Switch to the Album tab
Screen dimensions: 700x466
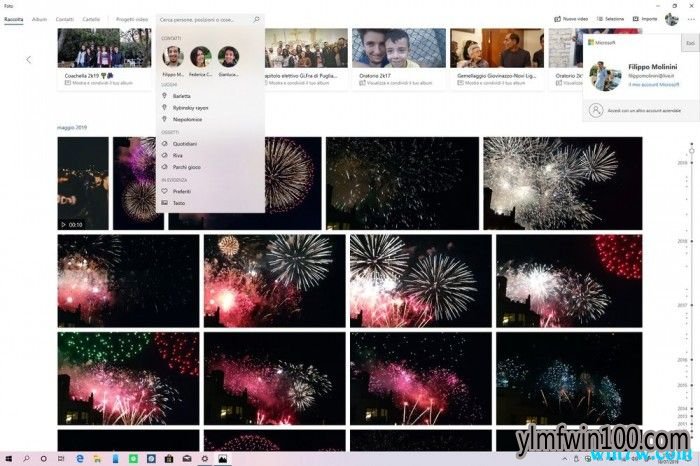point(39,20)
